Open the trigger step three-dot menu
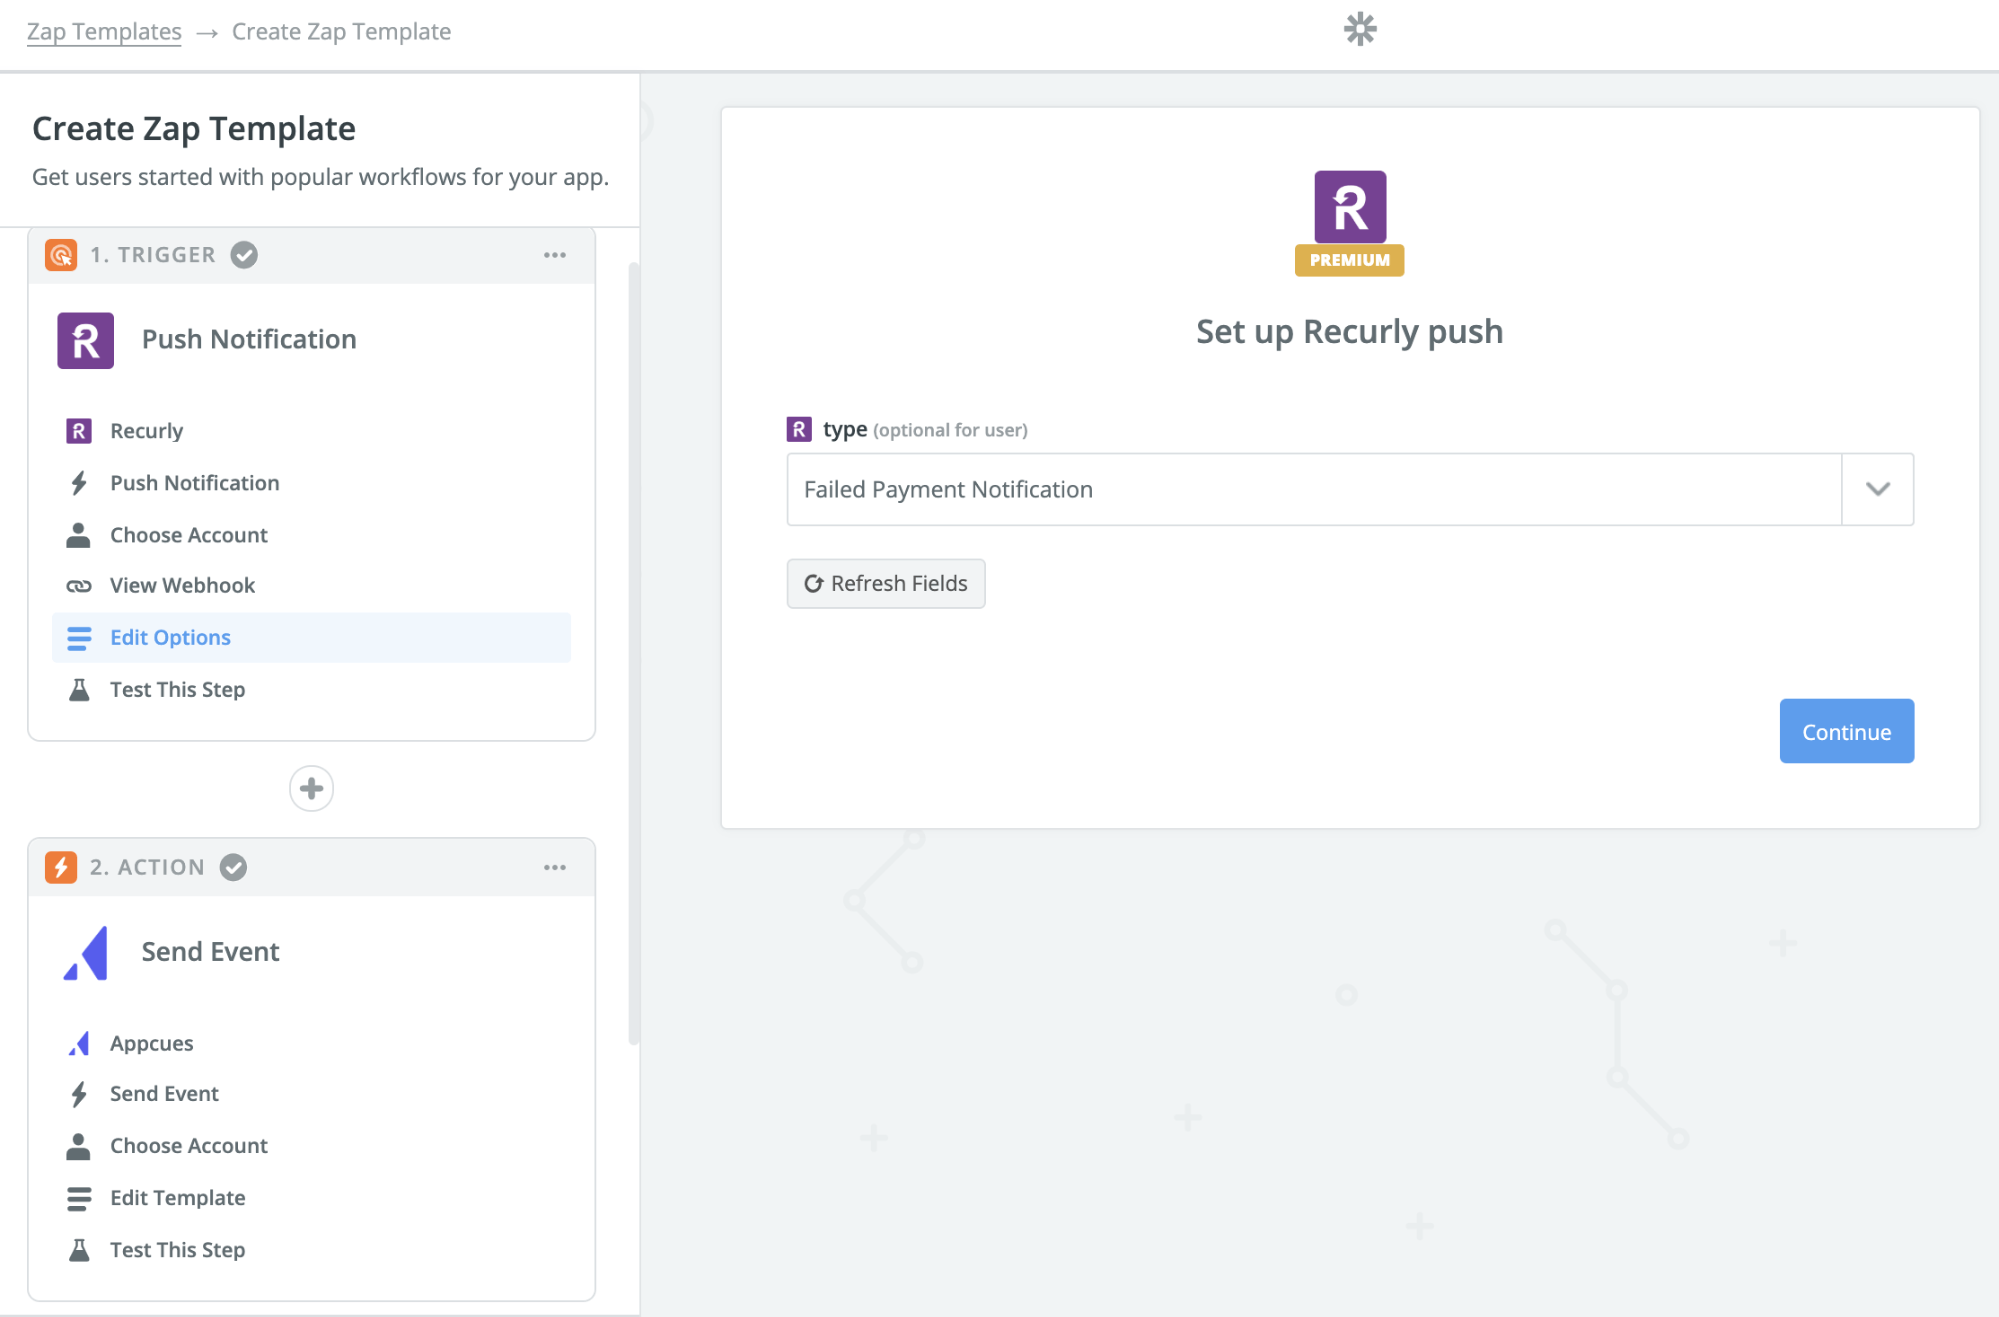This screenshot has width=1999, height=1317. pyautogui.click(x=555, y=255)
